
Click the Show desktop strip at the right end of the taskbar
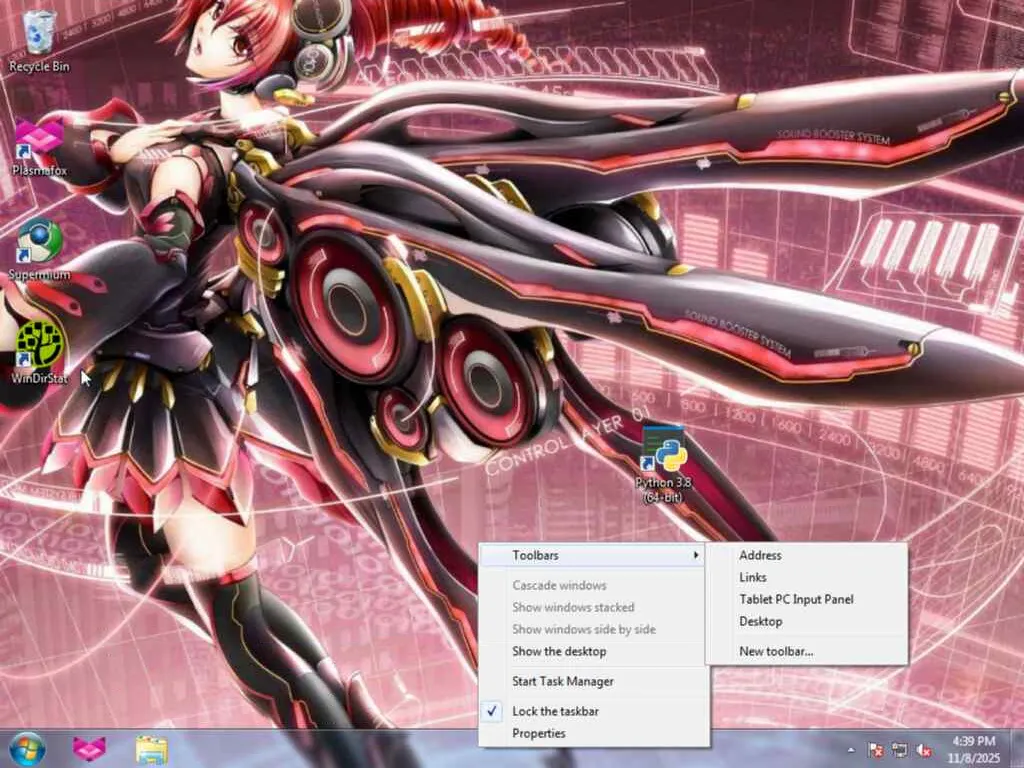tap(1017, 749)
